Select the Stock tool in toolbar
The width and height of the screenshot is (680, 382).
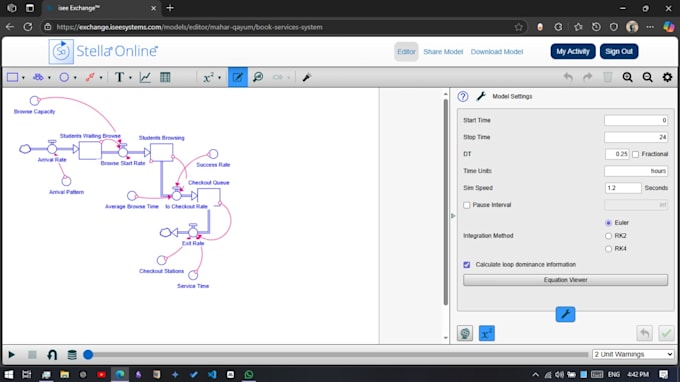click(x=13, y=77)
